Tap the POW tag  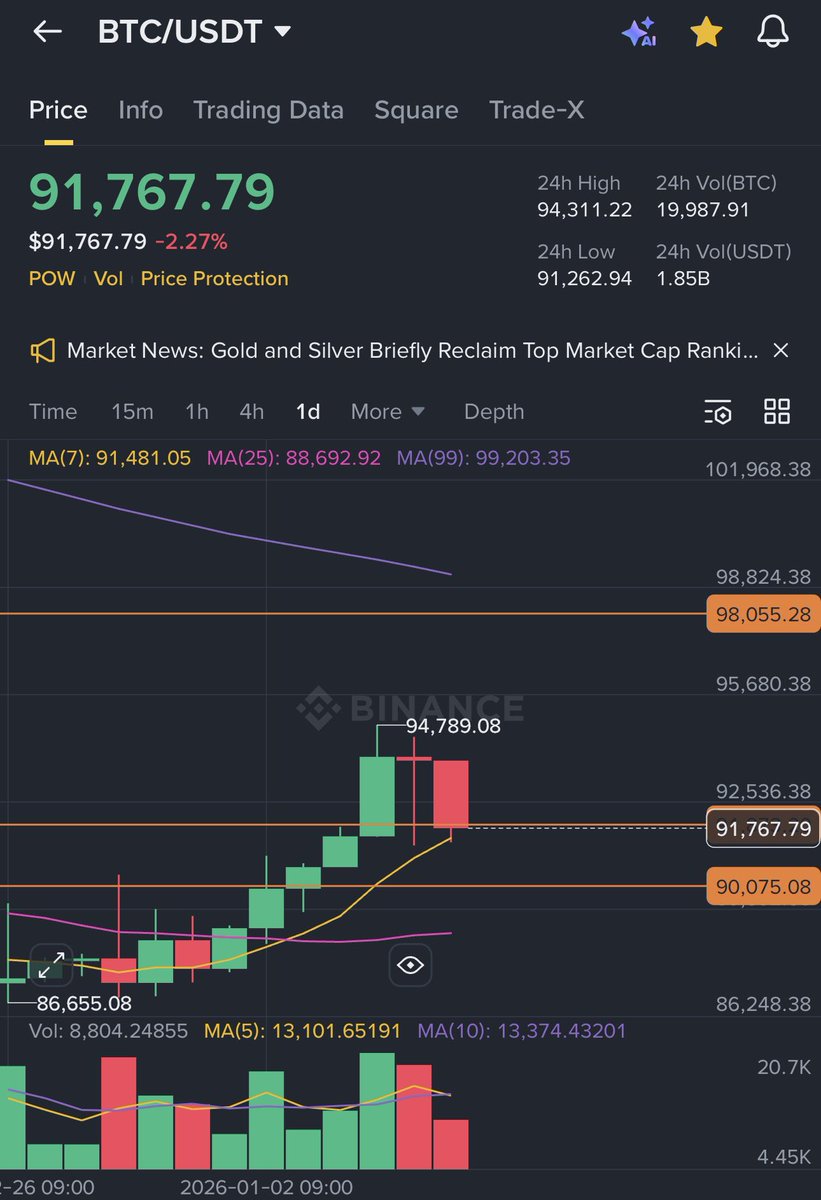click(x=52, y=279)
